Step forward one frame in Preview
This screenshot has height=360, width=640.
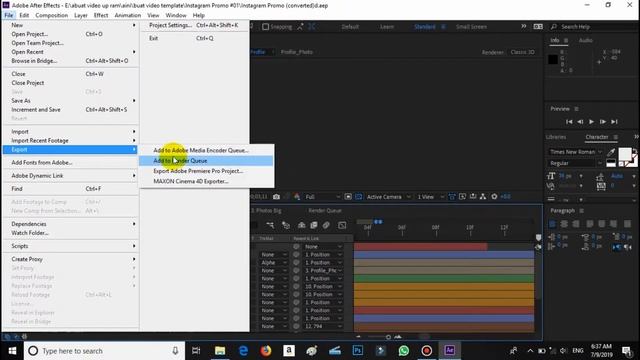pos(602,122)
